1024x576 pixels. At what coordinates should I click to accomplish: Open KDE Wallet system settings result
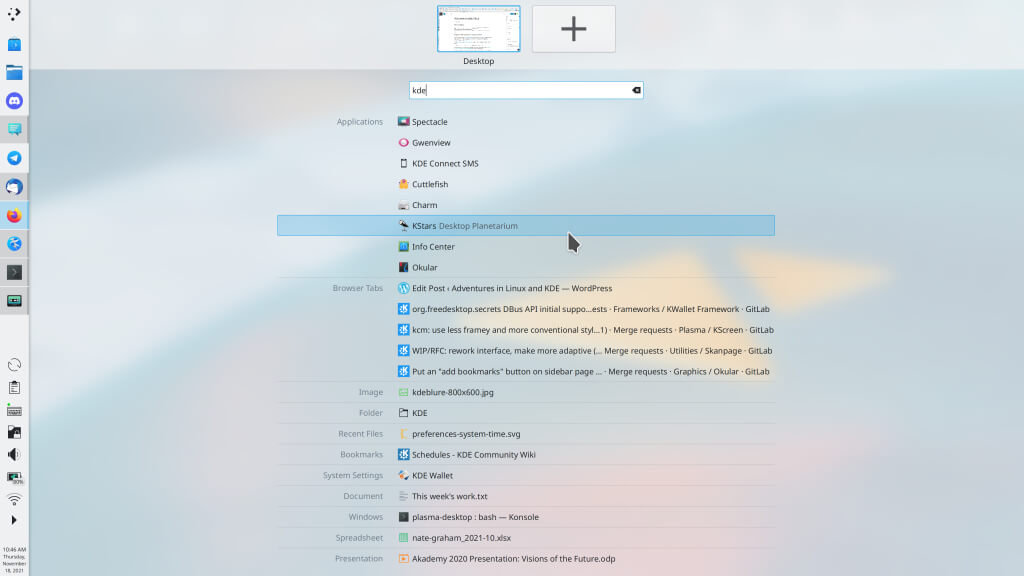(x=432, y=476)
